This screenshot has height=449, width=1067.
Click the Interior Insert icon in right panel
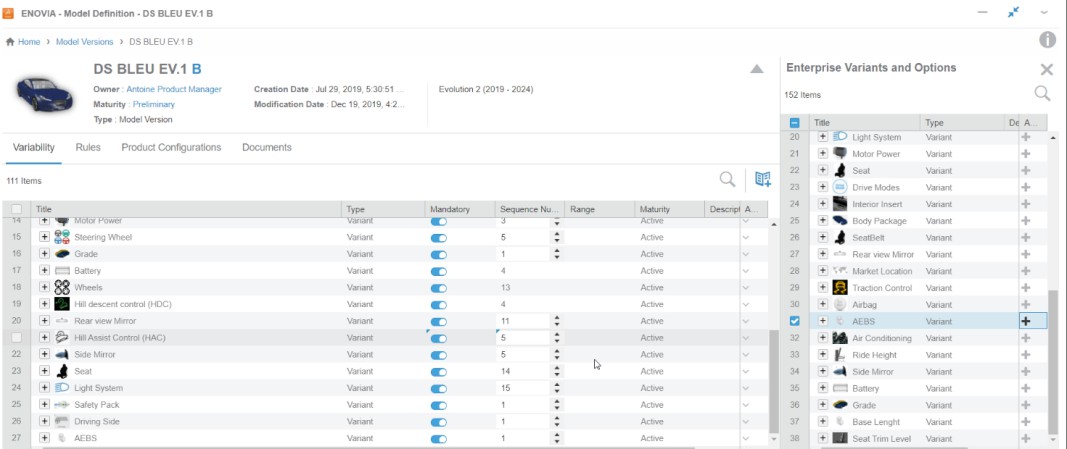(x=840, y=204)
